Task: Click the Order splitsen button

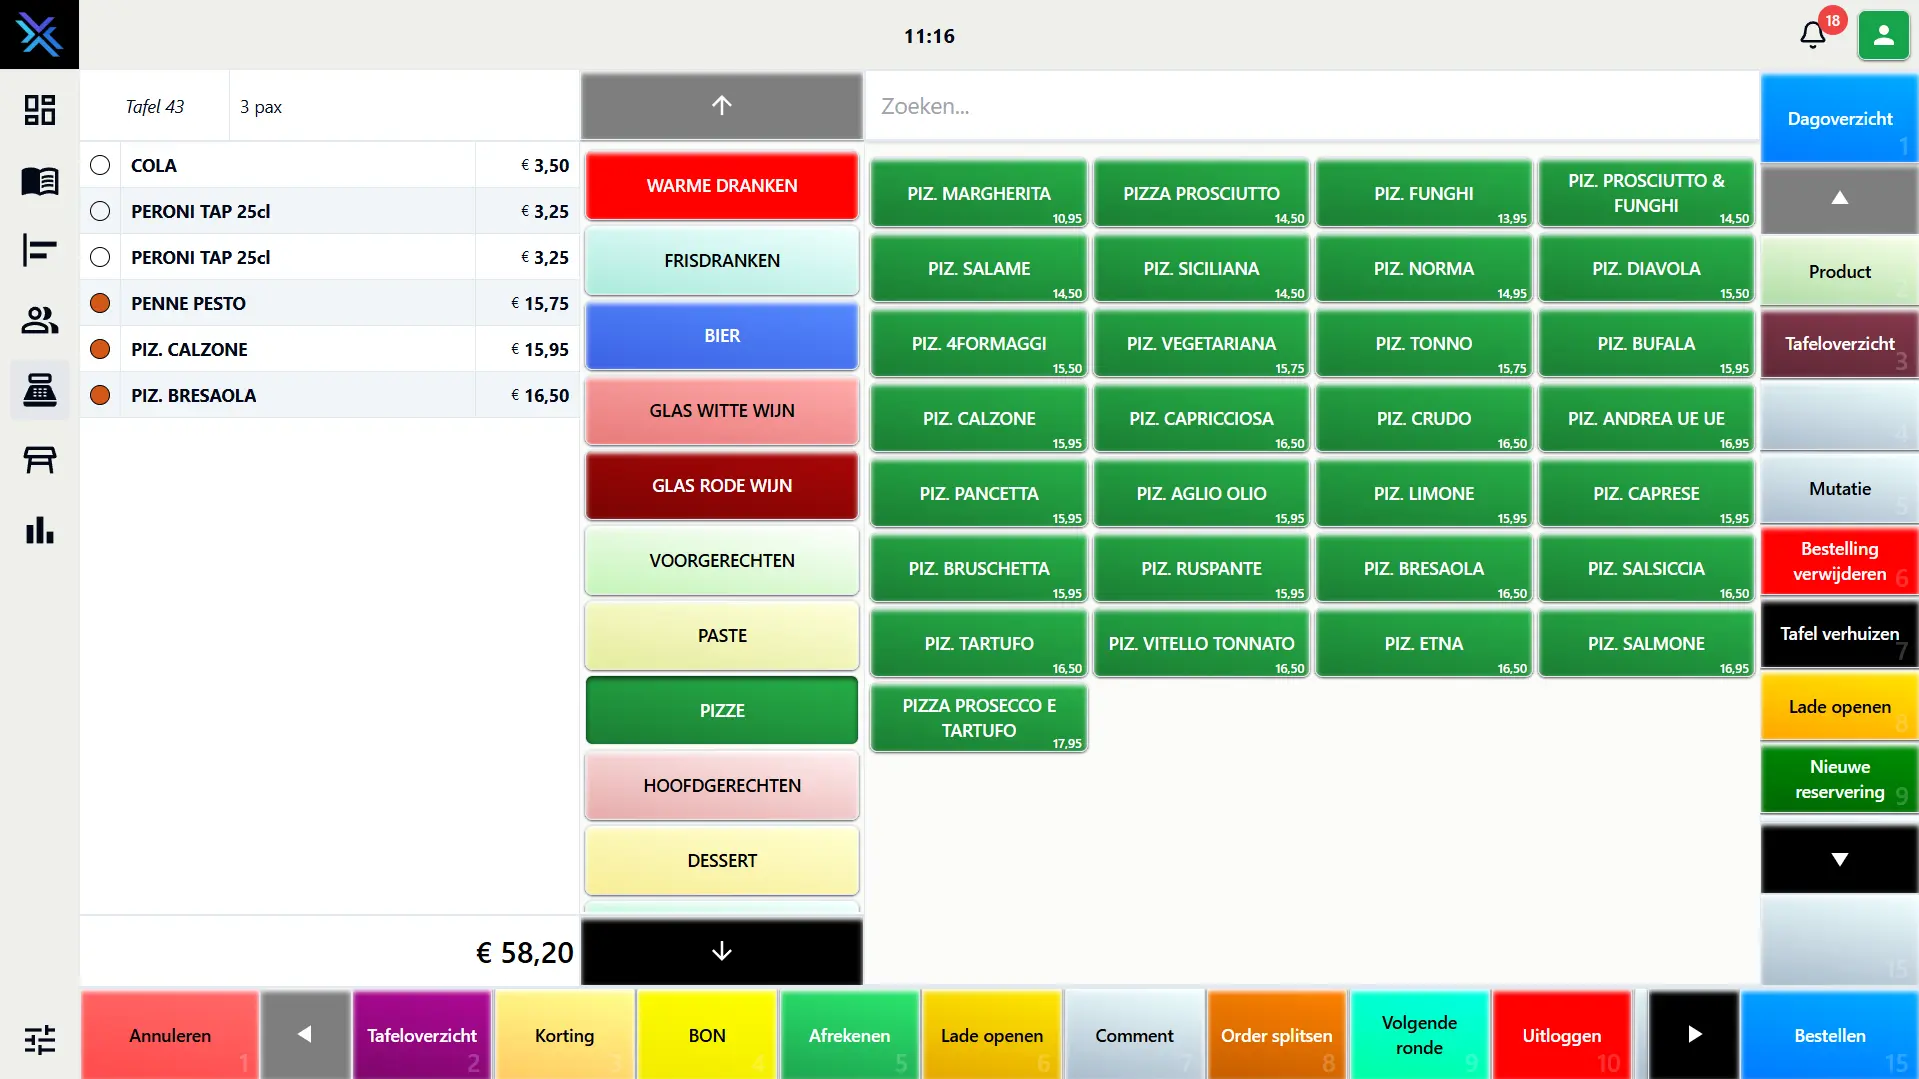Action: (1276, 1035)
